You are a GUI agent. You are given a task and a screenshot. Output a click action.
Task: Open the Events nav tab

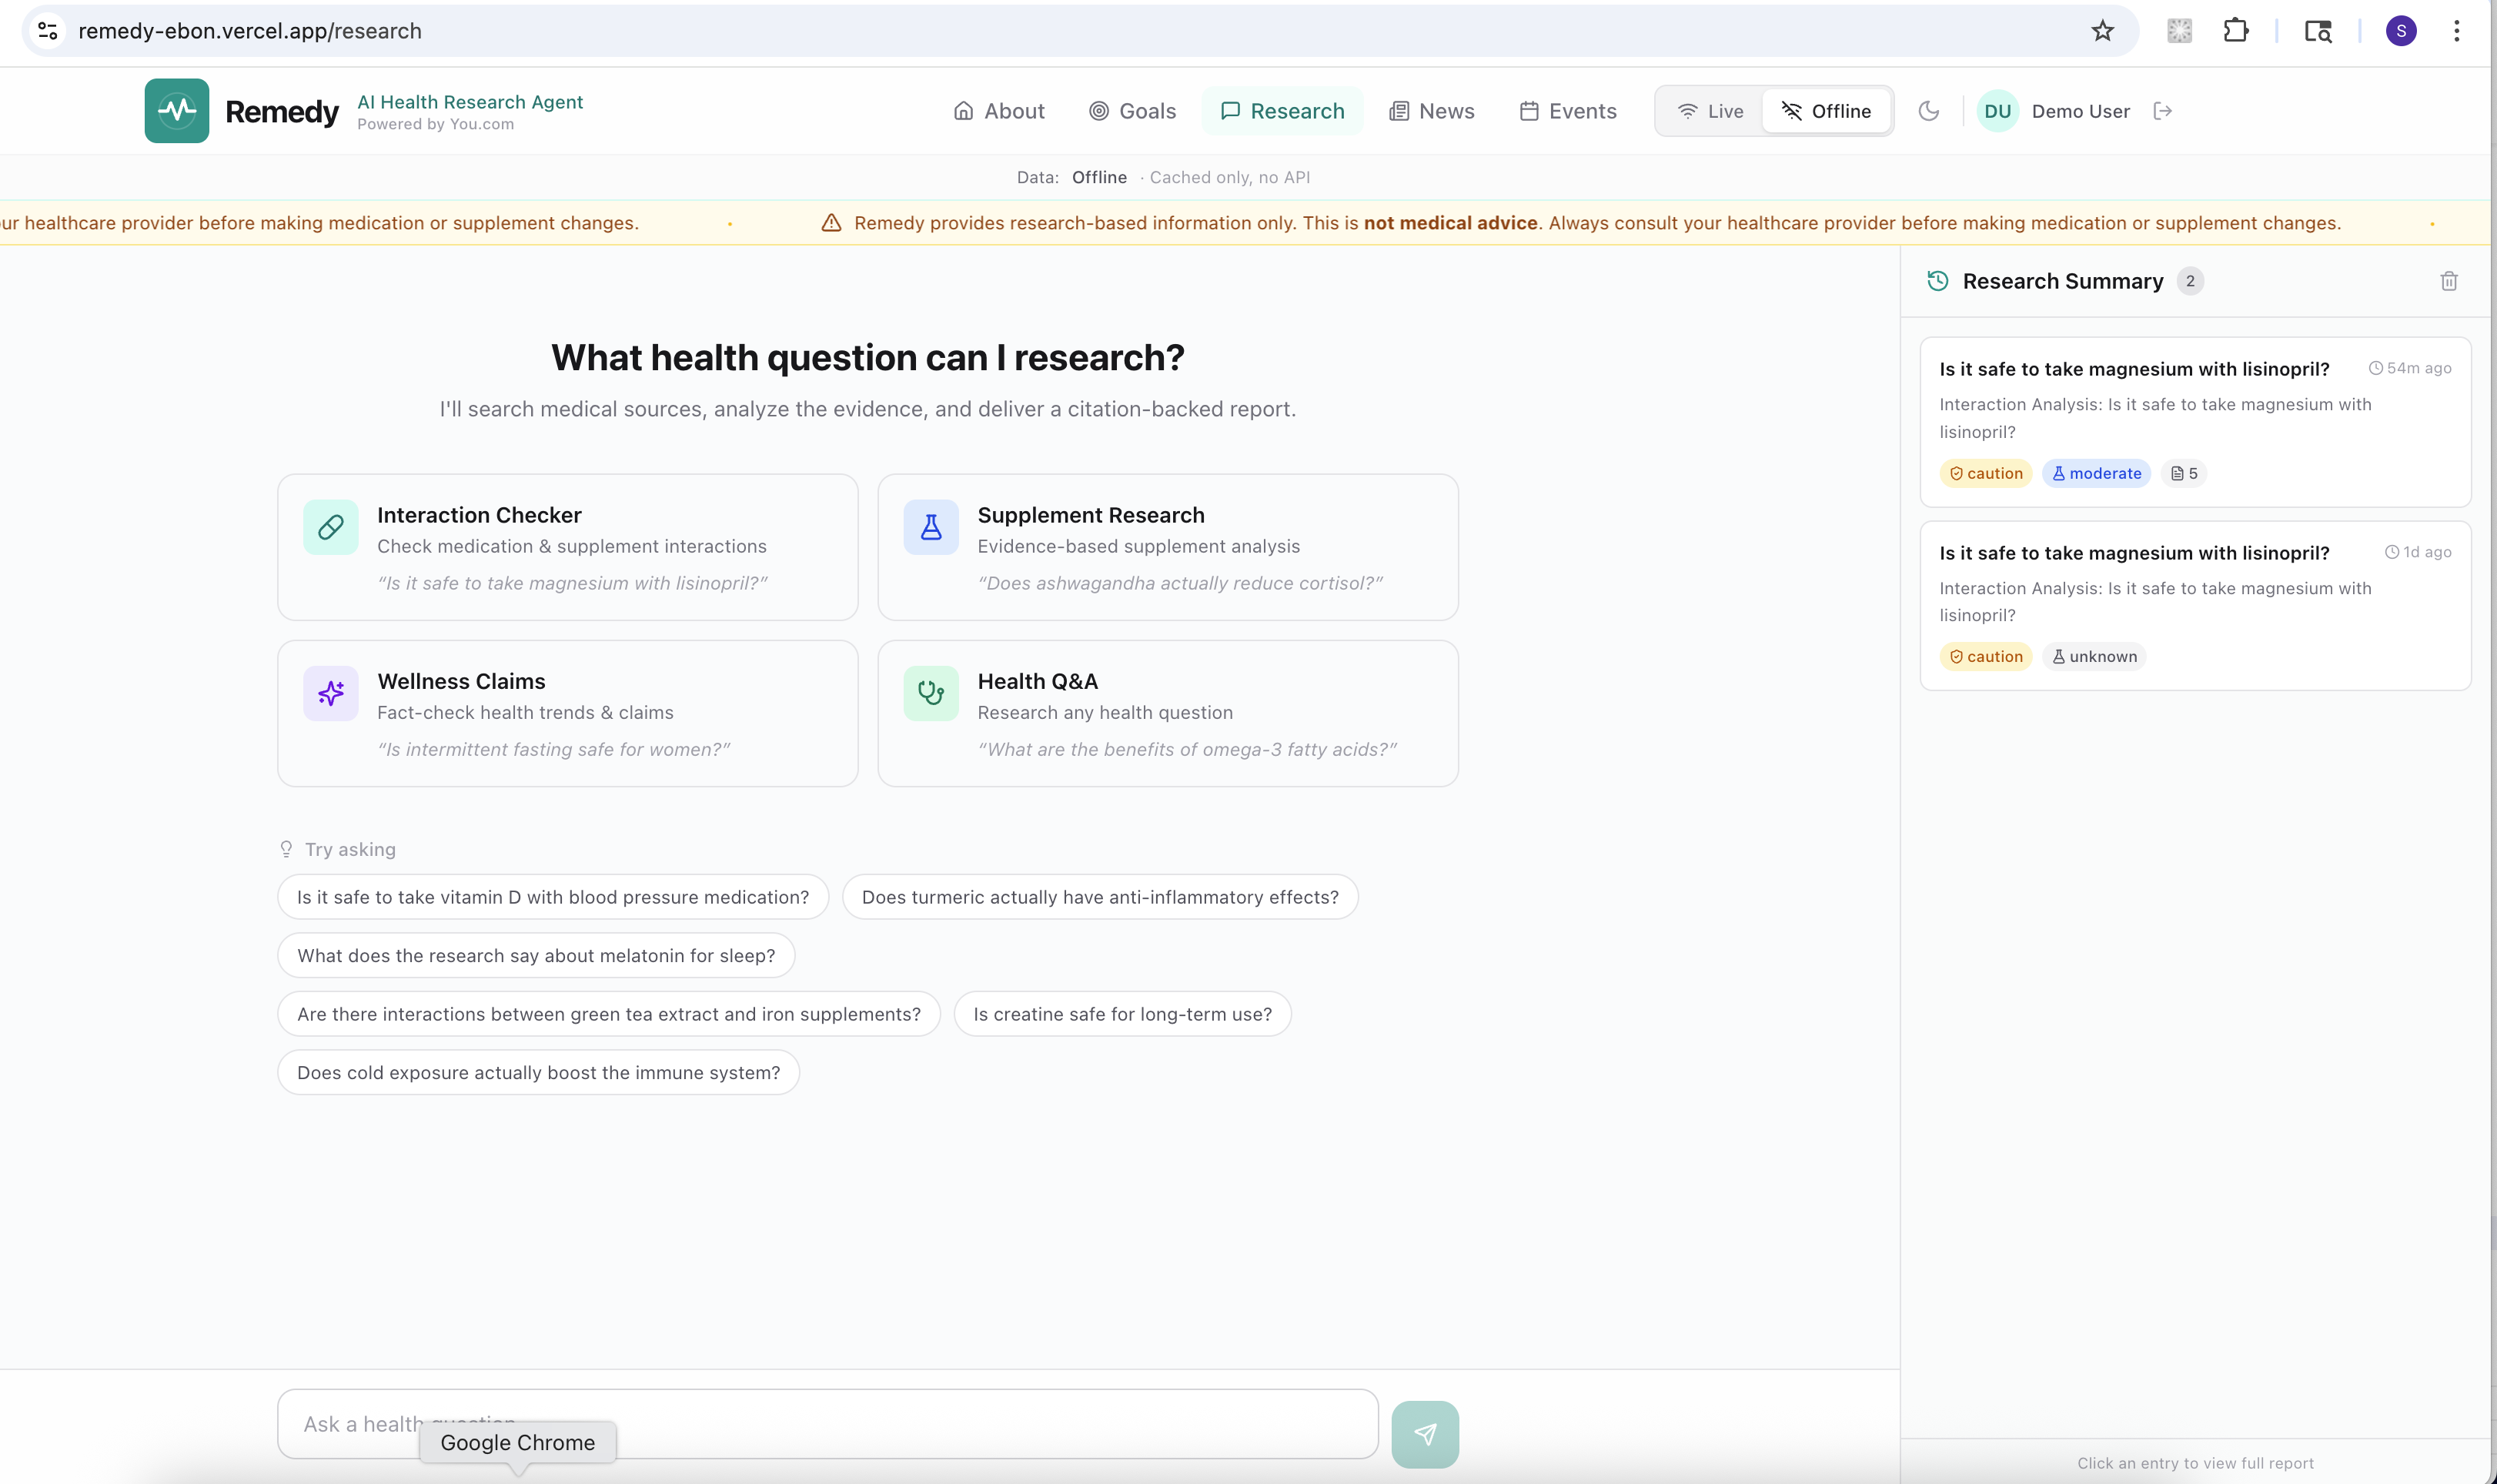tap(1567, 111)
